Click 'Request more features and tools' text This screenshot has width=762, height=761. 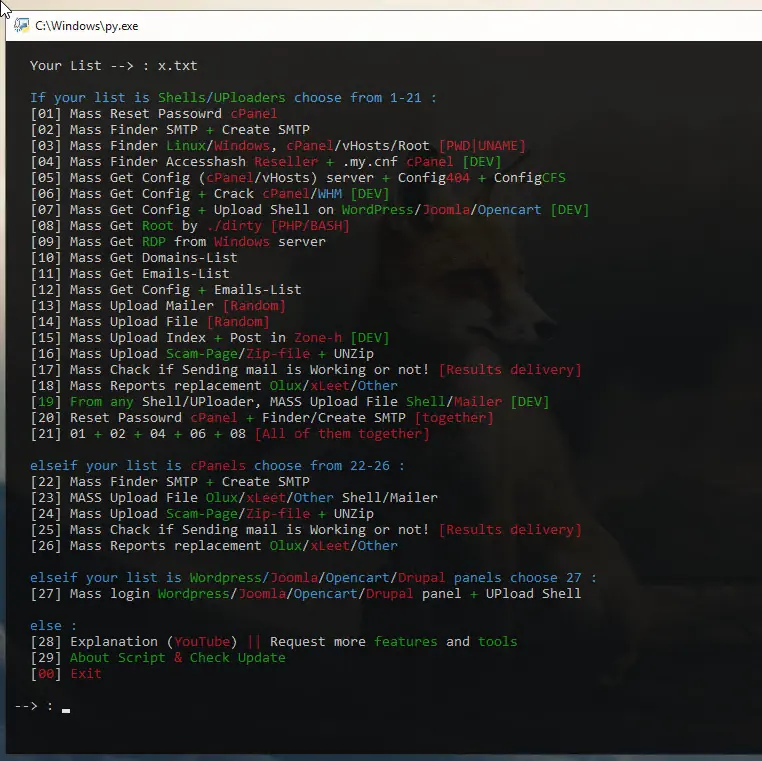[x=394, y=641]
